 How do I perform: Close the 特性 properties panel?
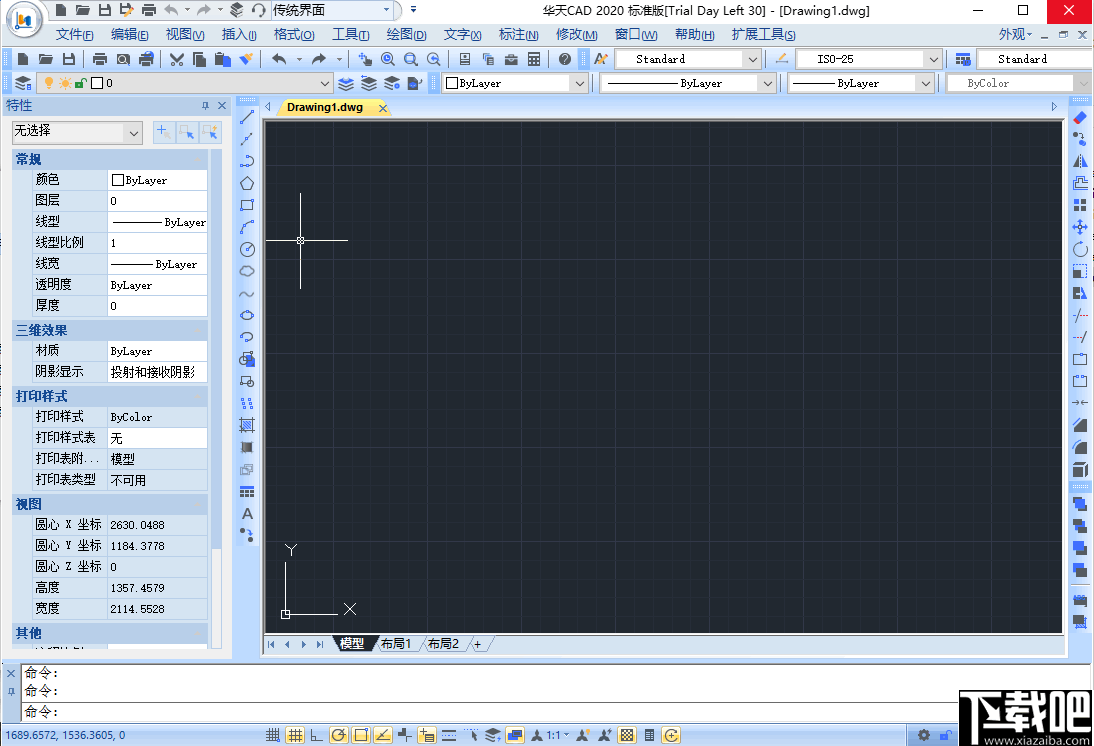[x=222, y=105]
